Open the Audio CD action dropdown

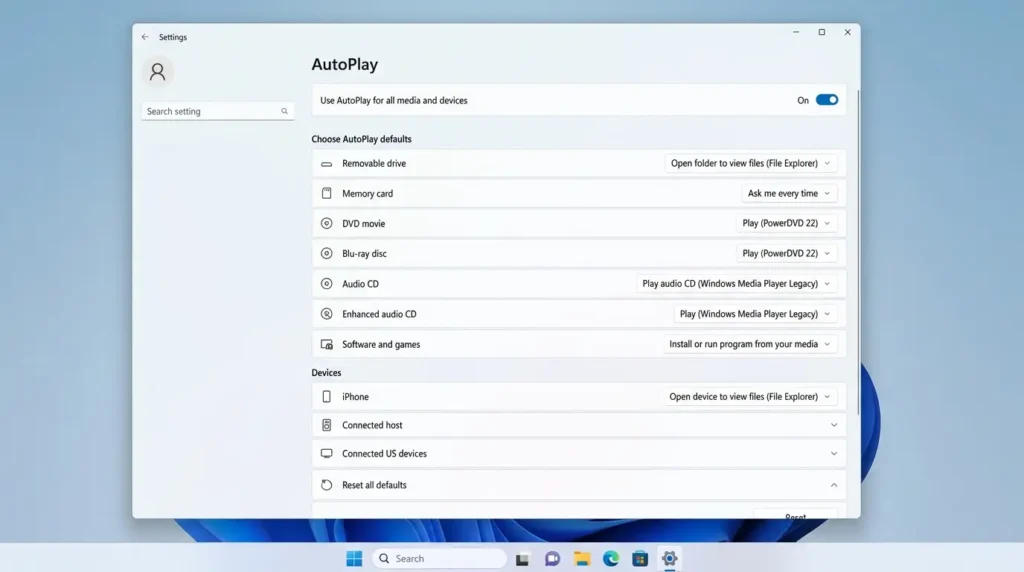737,284
